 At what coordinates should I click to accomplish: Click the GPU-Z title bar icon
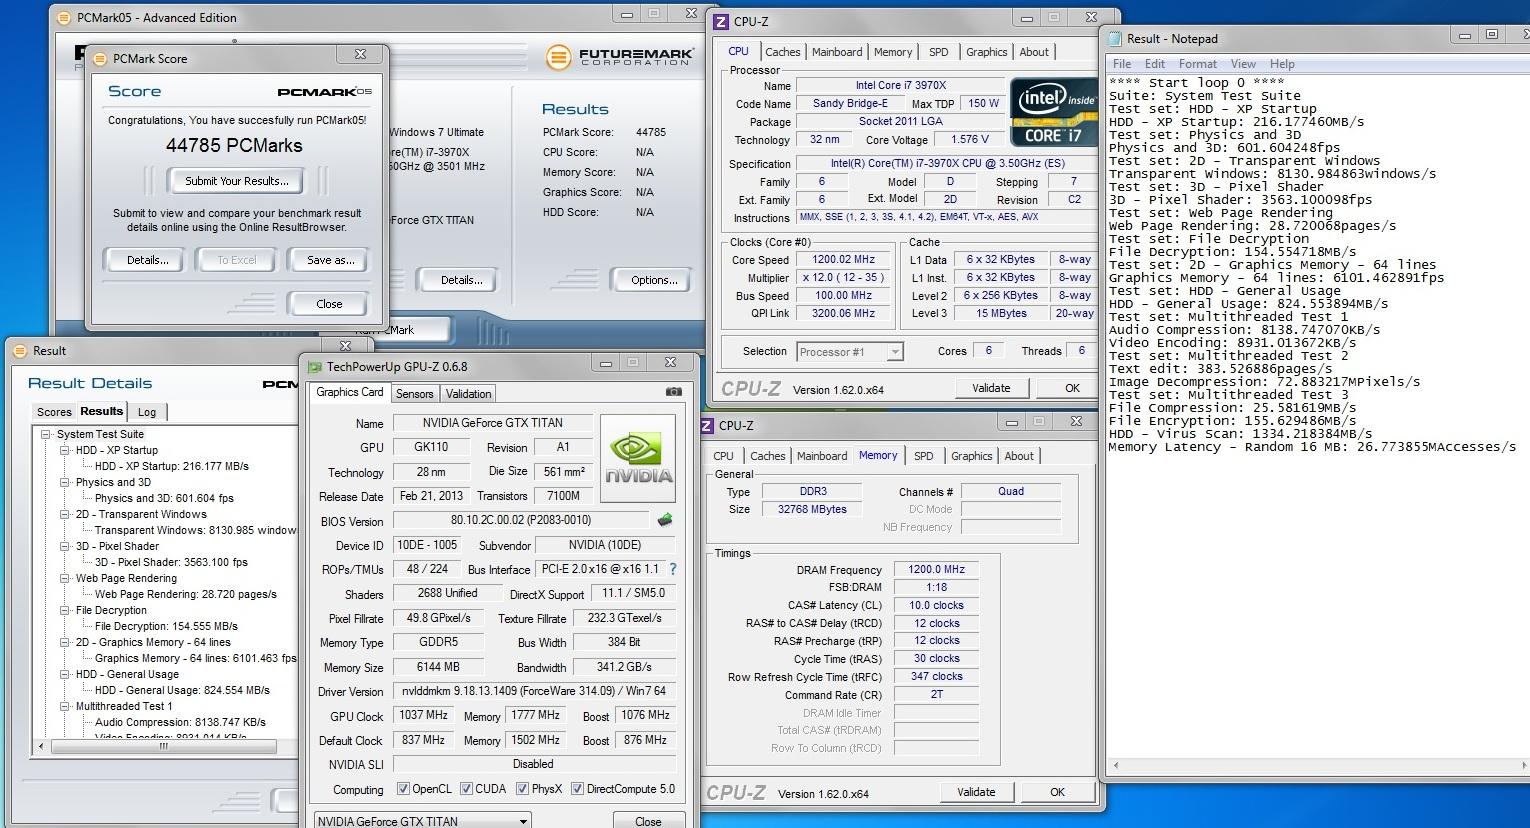coord(315,367)
